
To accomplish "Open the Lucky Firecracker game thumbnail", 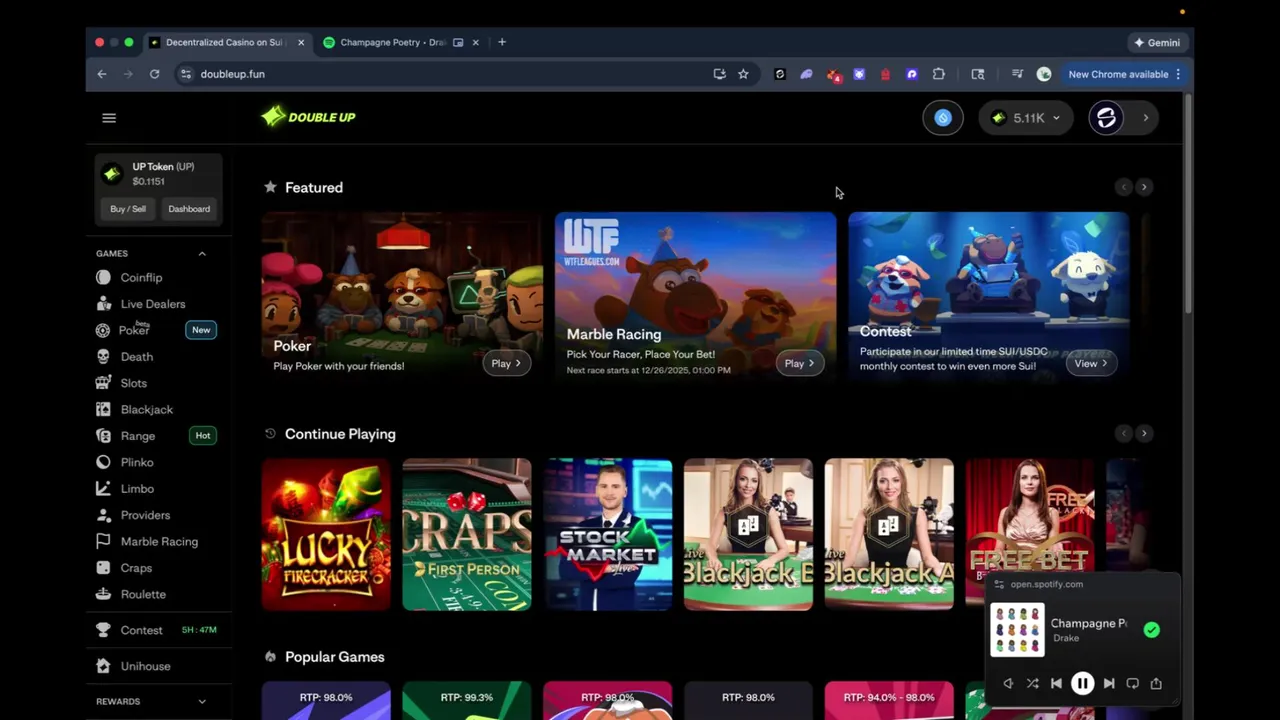I will [x=326, y=534].
